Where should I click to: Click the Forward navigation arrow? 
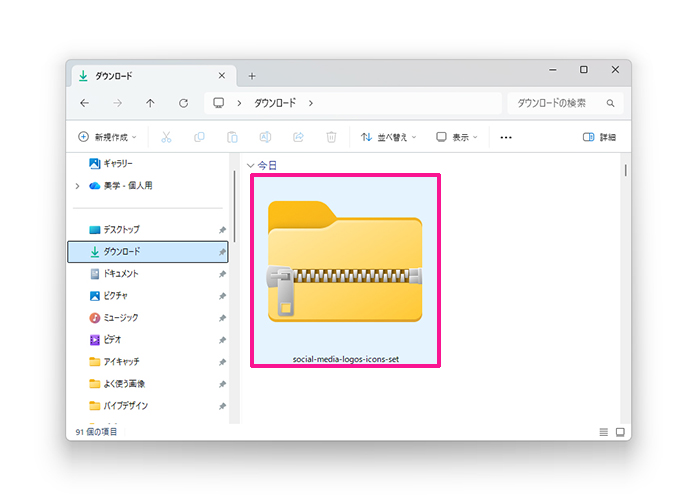[117, 103]
